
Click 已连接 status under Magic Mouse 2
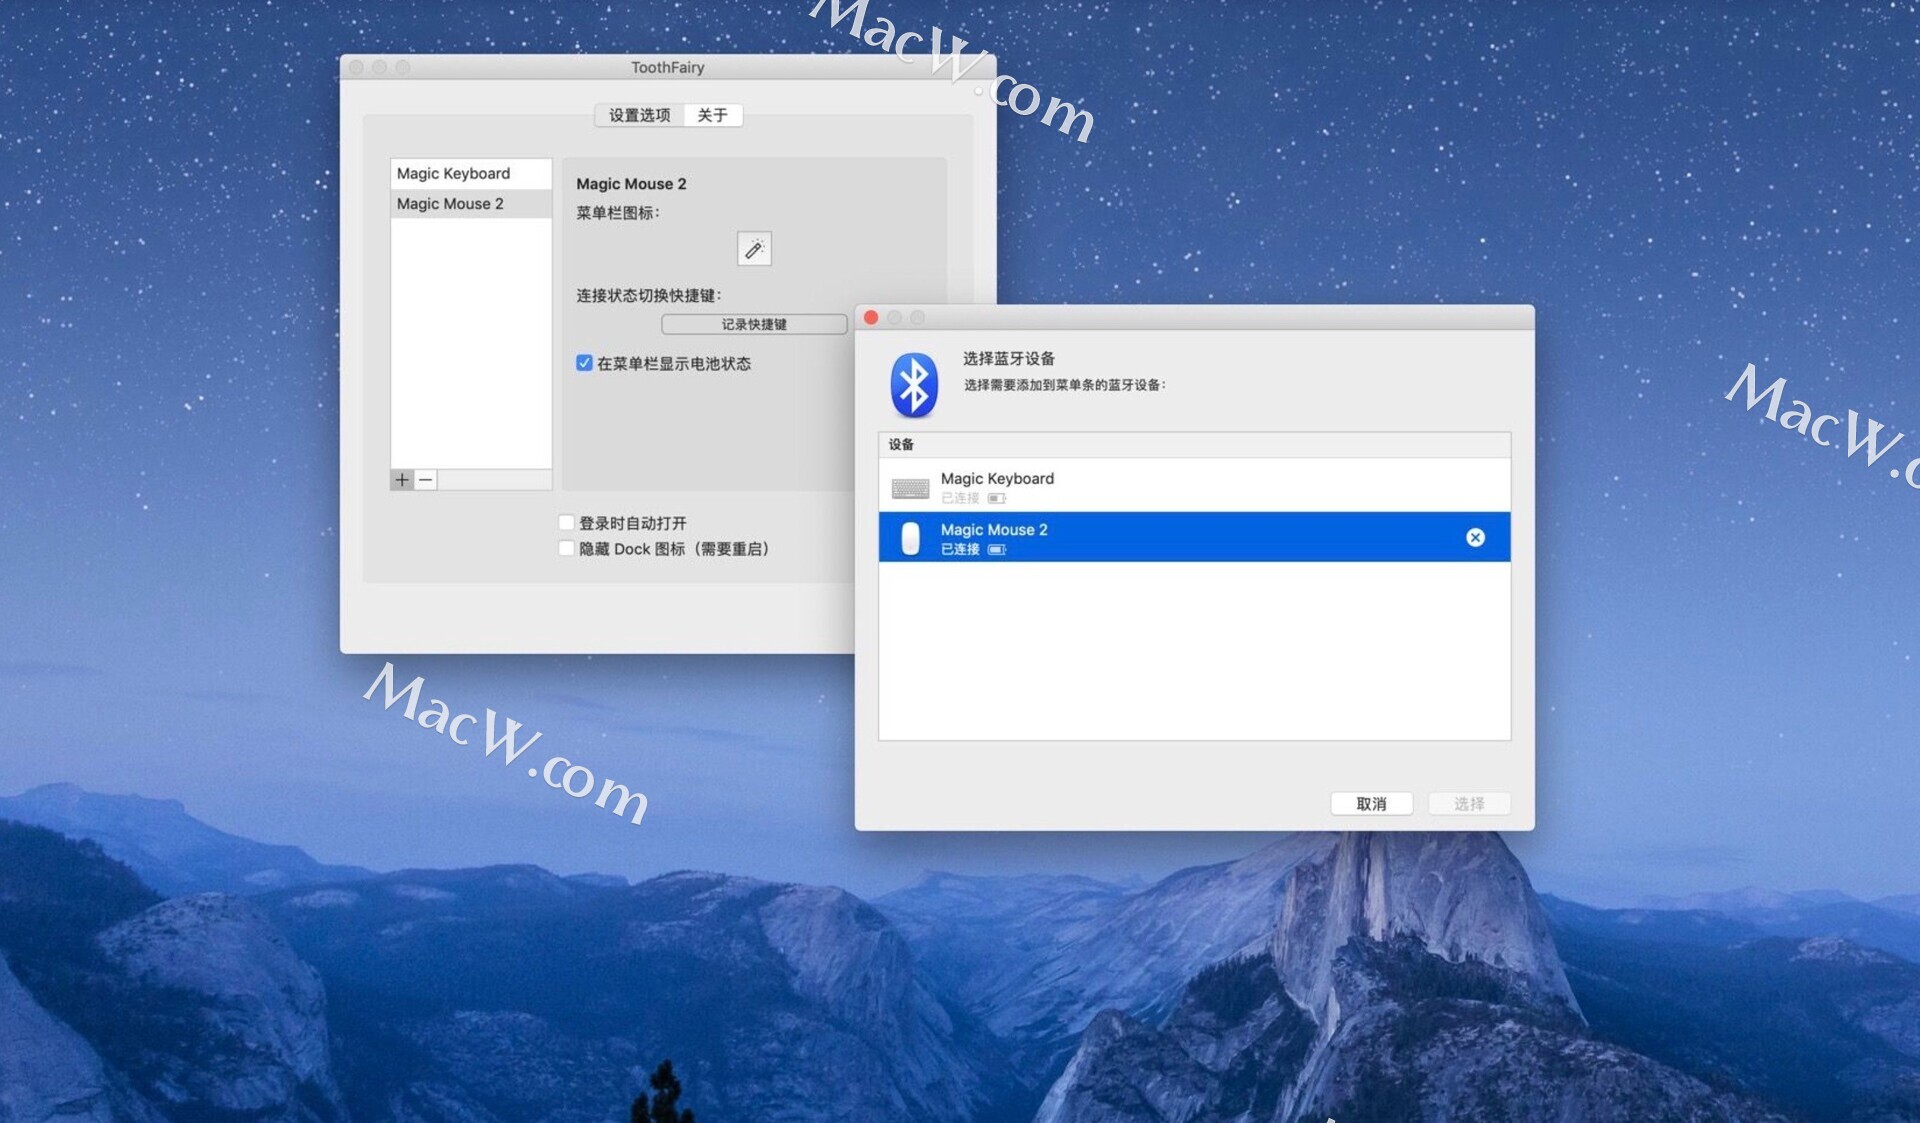[x=960, y=549]
